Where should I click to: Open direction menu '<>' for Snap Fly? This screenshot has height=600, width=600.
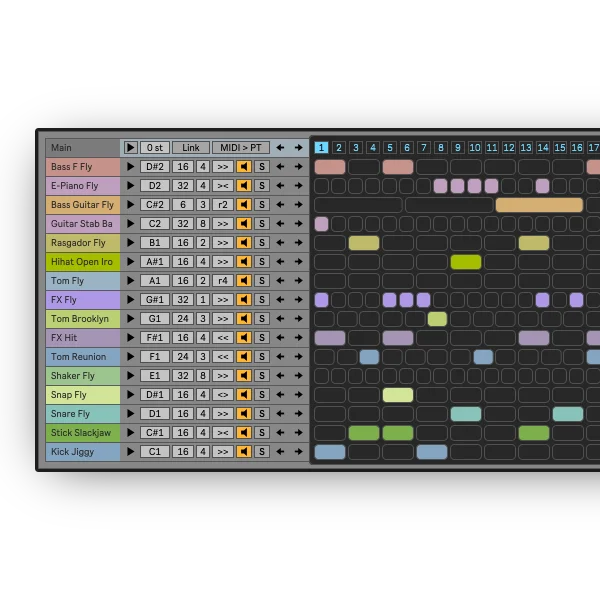point(223,395)
